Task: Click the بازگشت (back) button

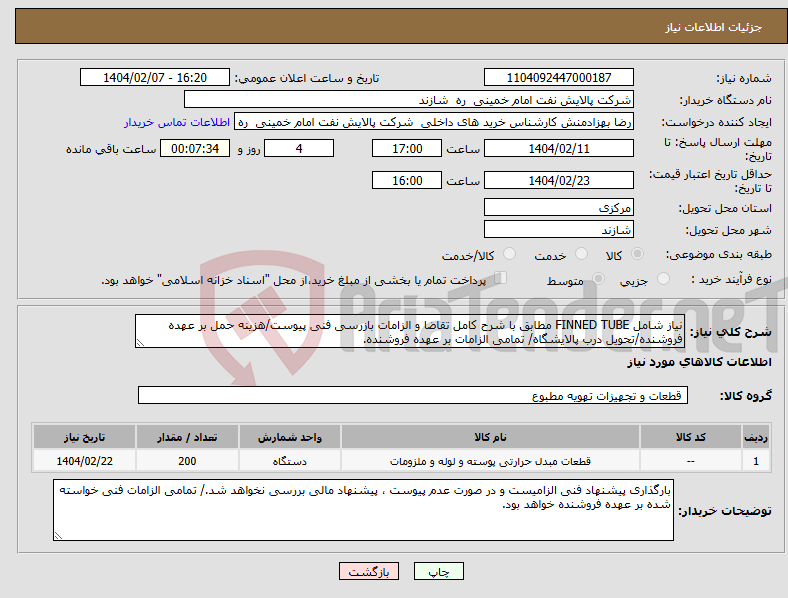Action: [368, 571]
